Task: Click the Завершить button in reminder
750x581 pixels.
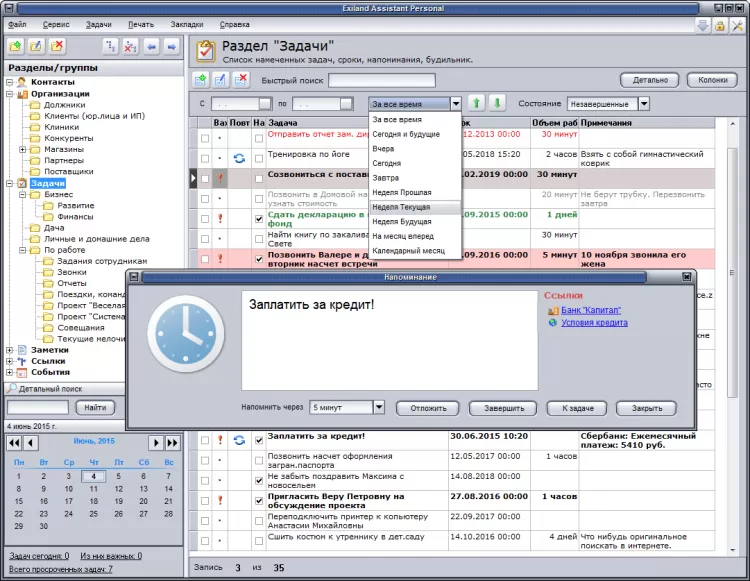Action: click(x=504, y=408)
